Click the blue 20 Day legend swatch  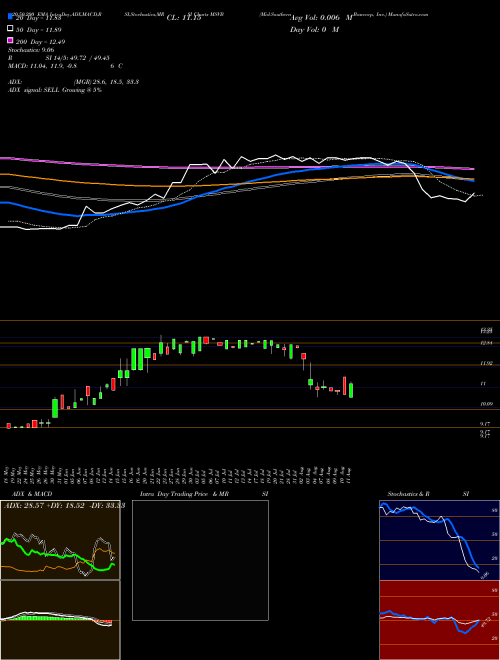click(x=10, y=17)
